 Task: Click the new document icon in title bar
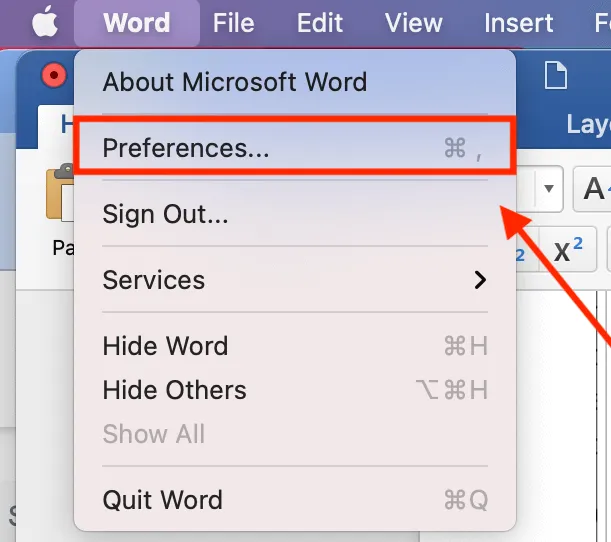click(556, 75)
